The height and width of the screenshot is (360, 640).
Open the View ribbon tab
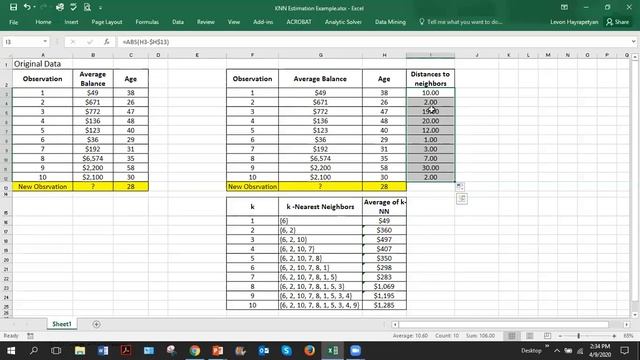(x=233, y=22)
